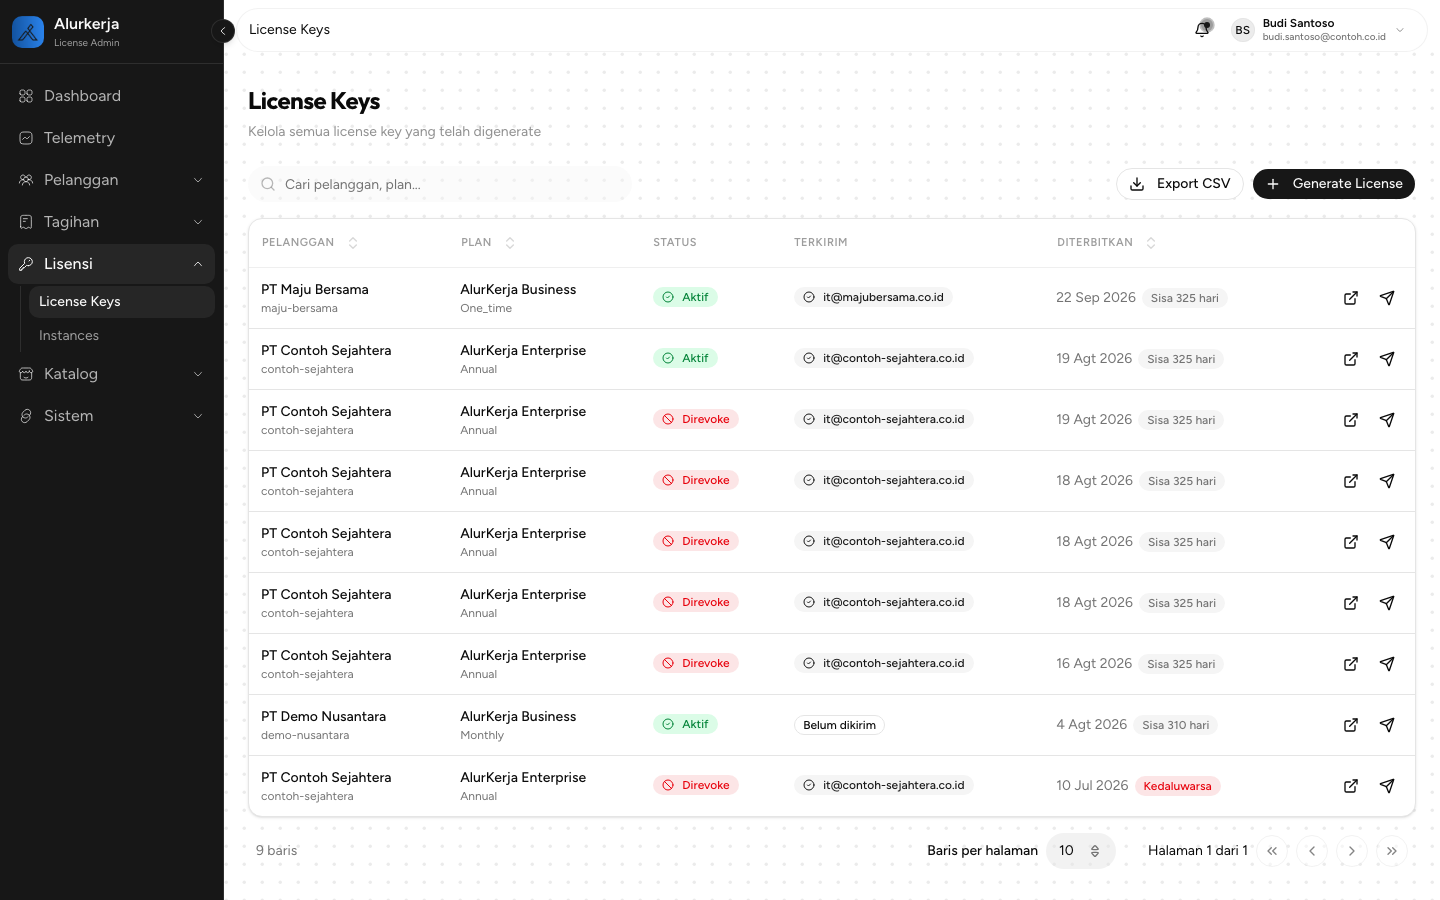Click the Alurkerja logo icon
Viewport: 1440px width, 900px height.
click(x=28, y=32)
